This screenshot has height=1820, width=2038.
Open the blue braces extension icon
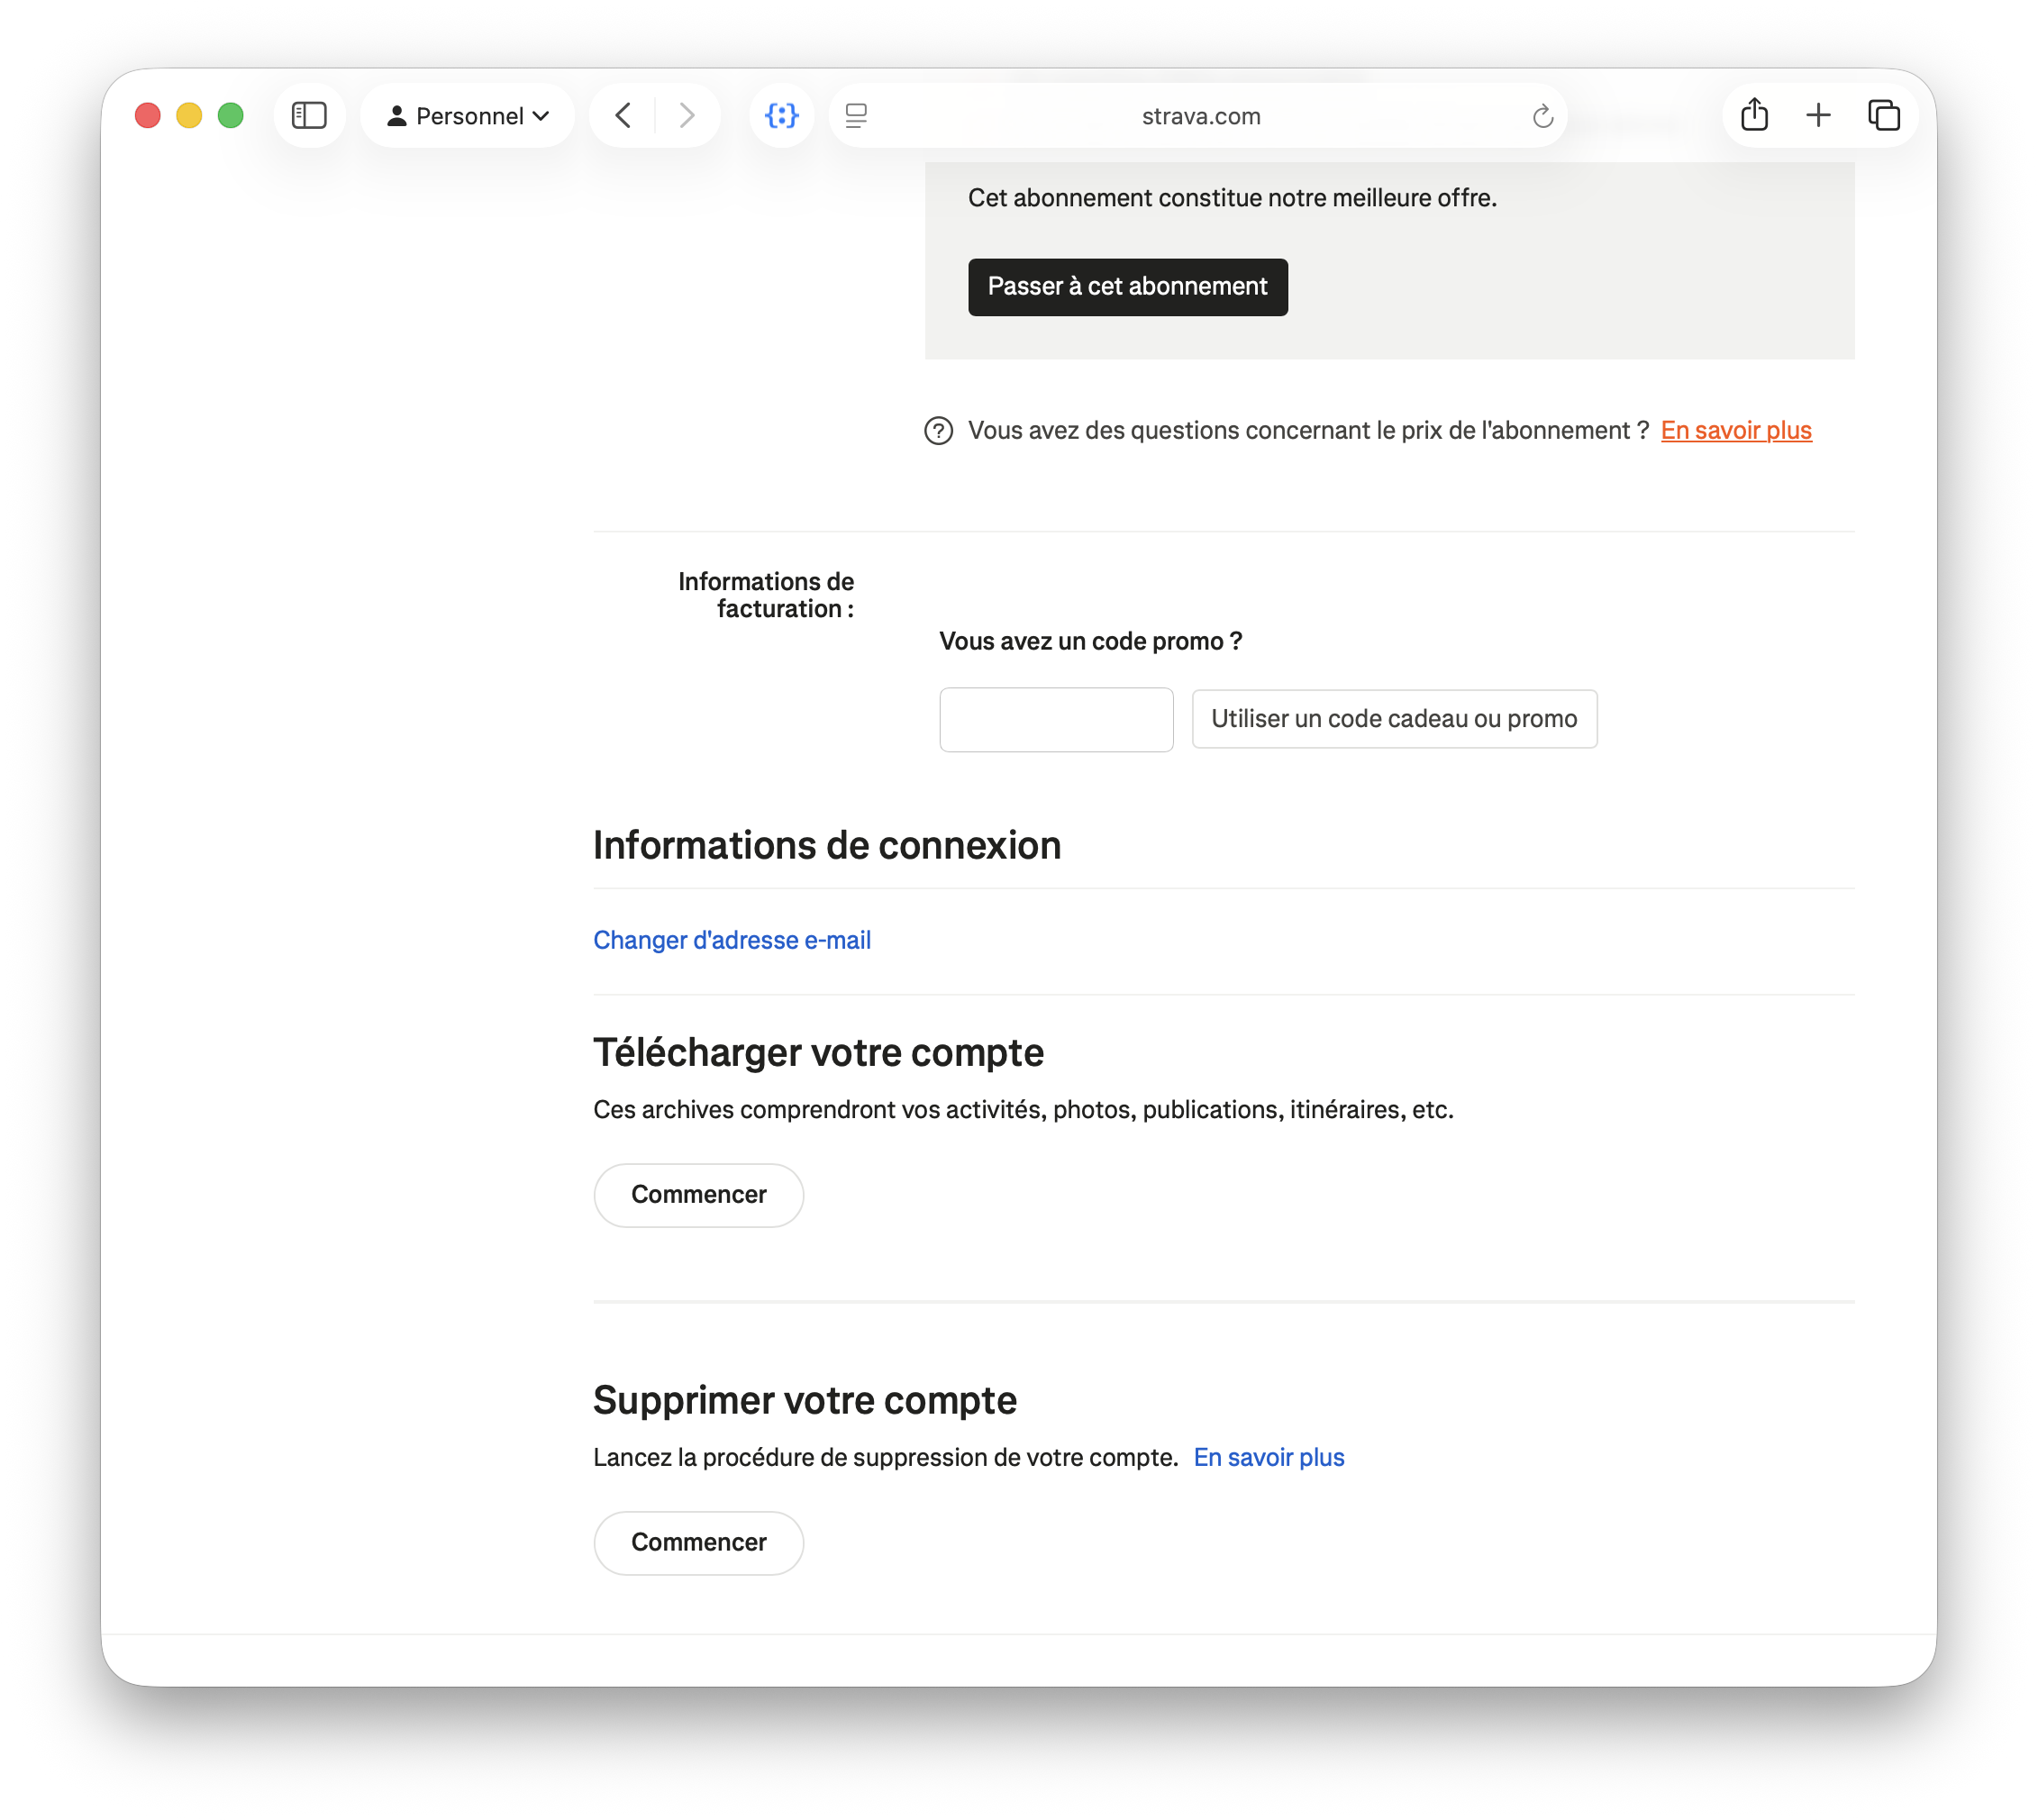782,116
